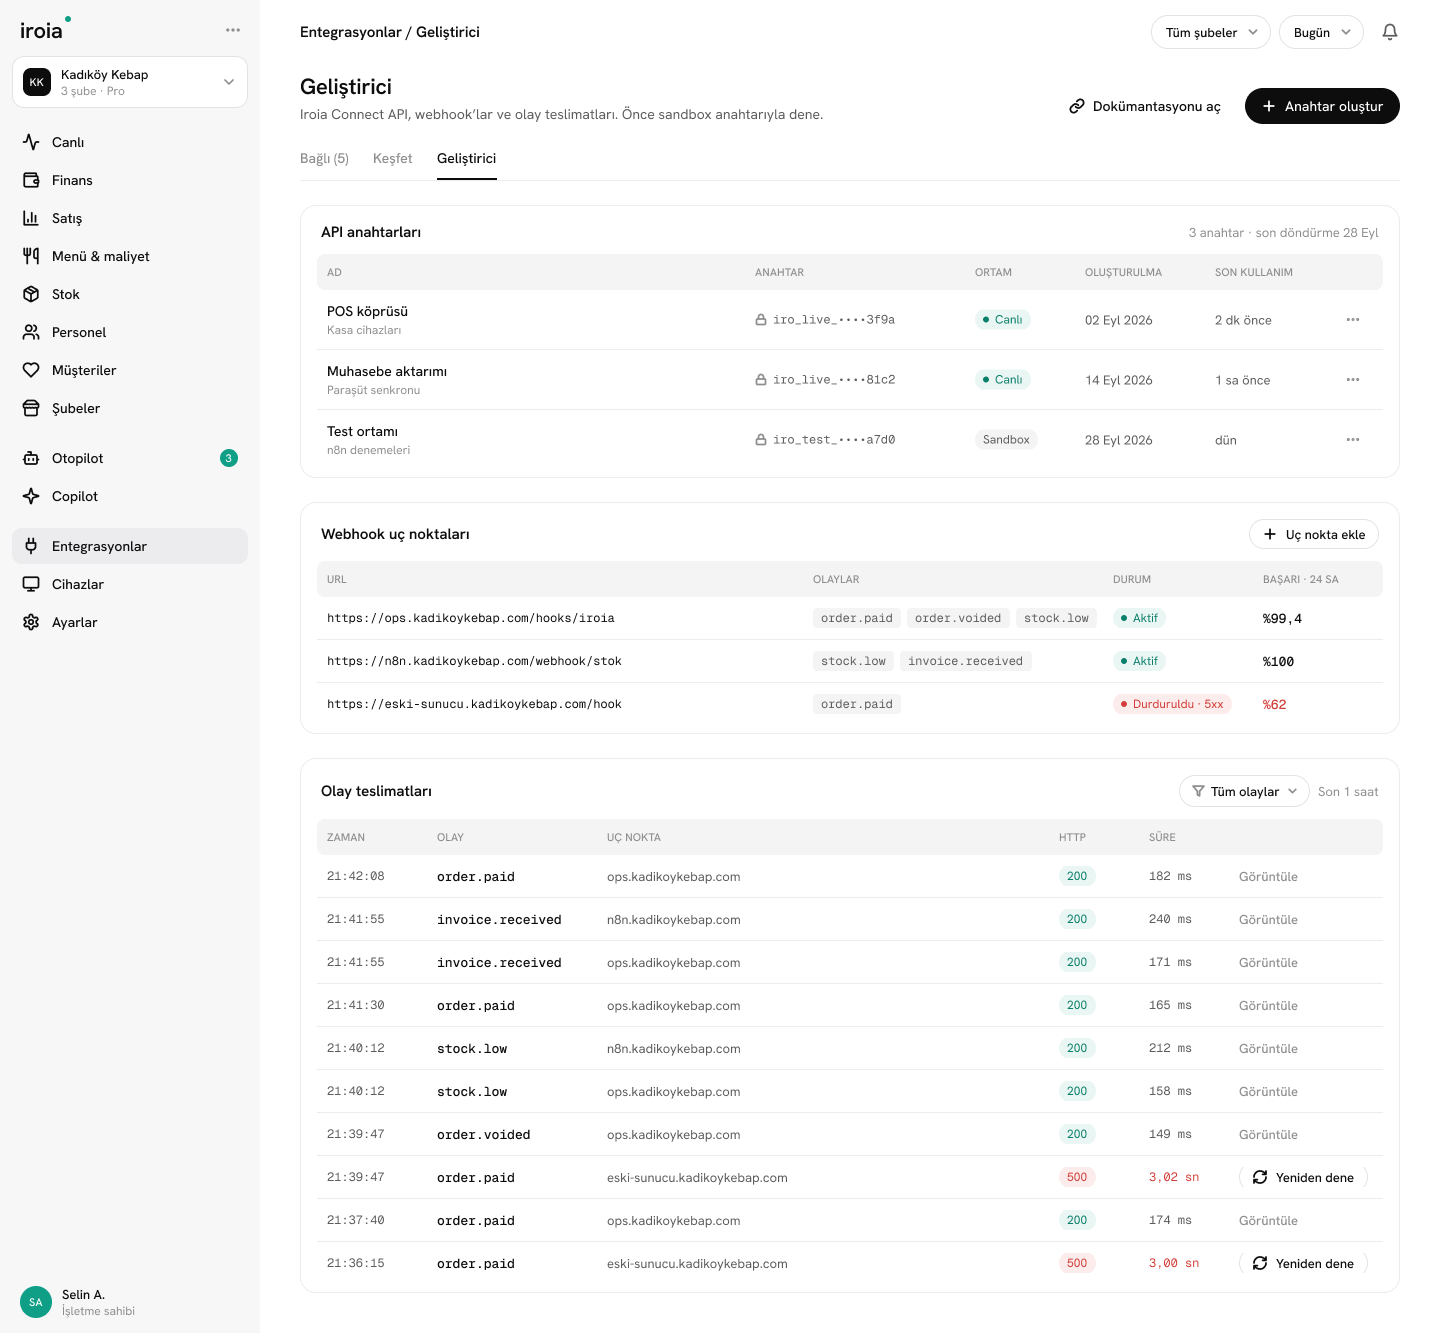The width and height of the screenshot is (1440, 1333).
Task: Click the Anahtar oluştur button
Action: point(1322,106)
